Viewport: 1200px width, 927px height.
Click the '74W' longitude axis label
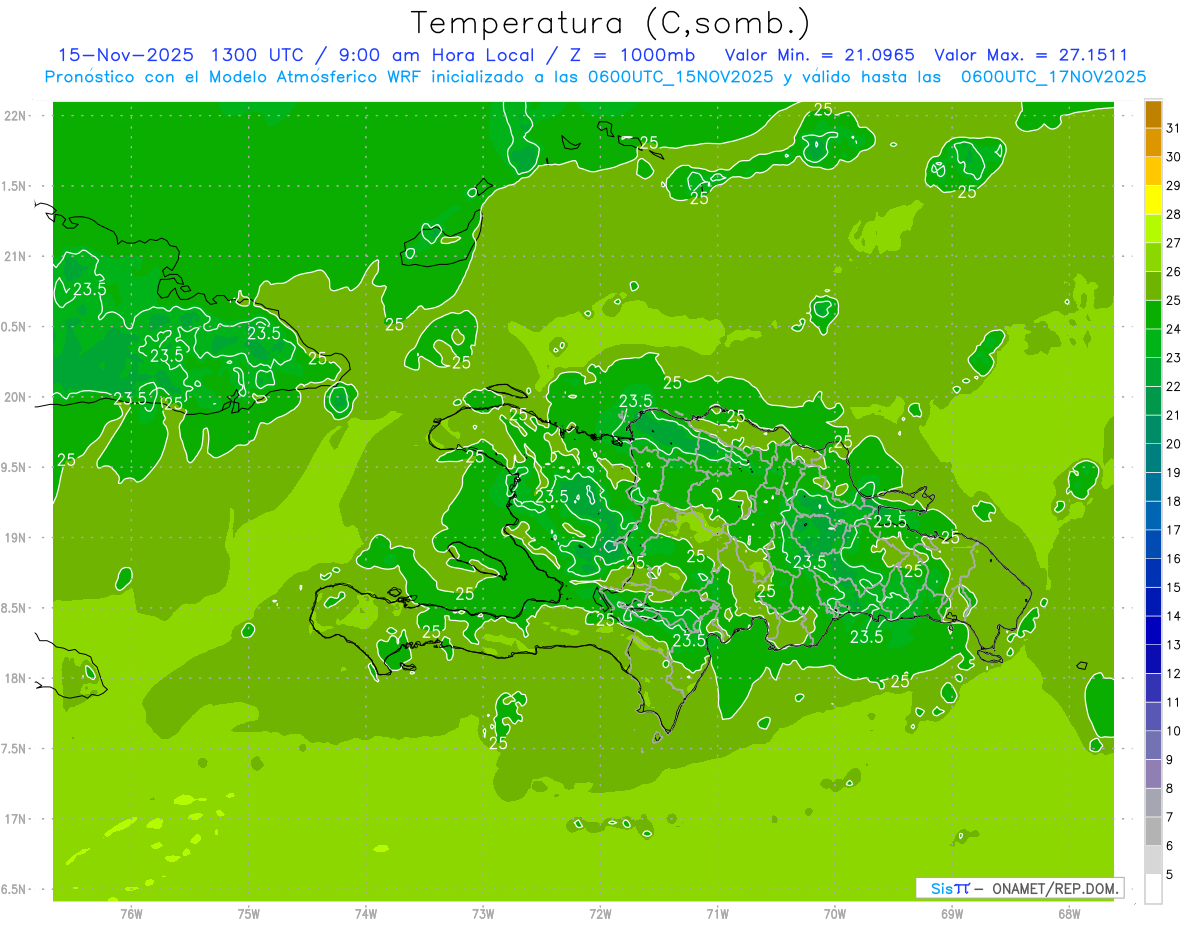pyautogui.click(x=366, y=914)
